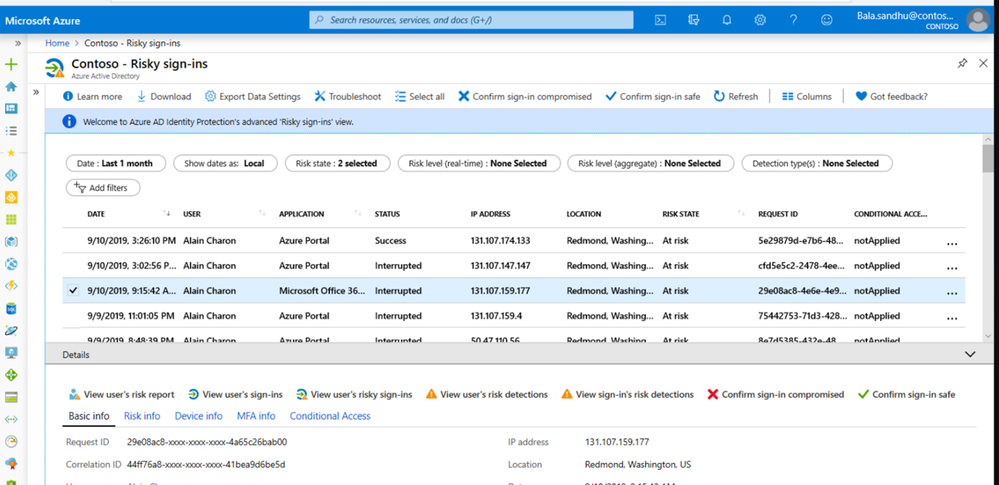Click toolbar Confirm sign-in safe

pyautogui.click(x=653, y=97)
